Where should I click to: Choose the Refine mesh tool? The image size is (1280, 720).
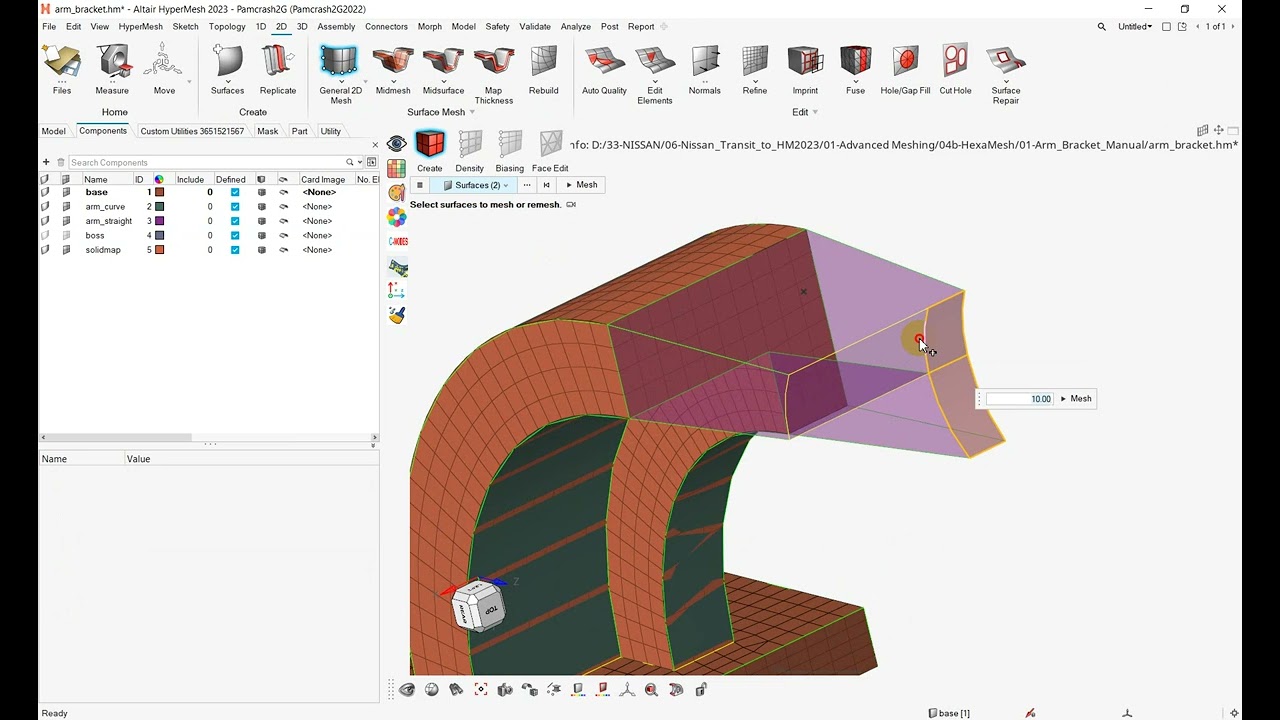(x=755, y=69)
